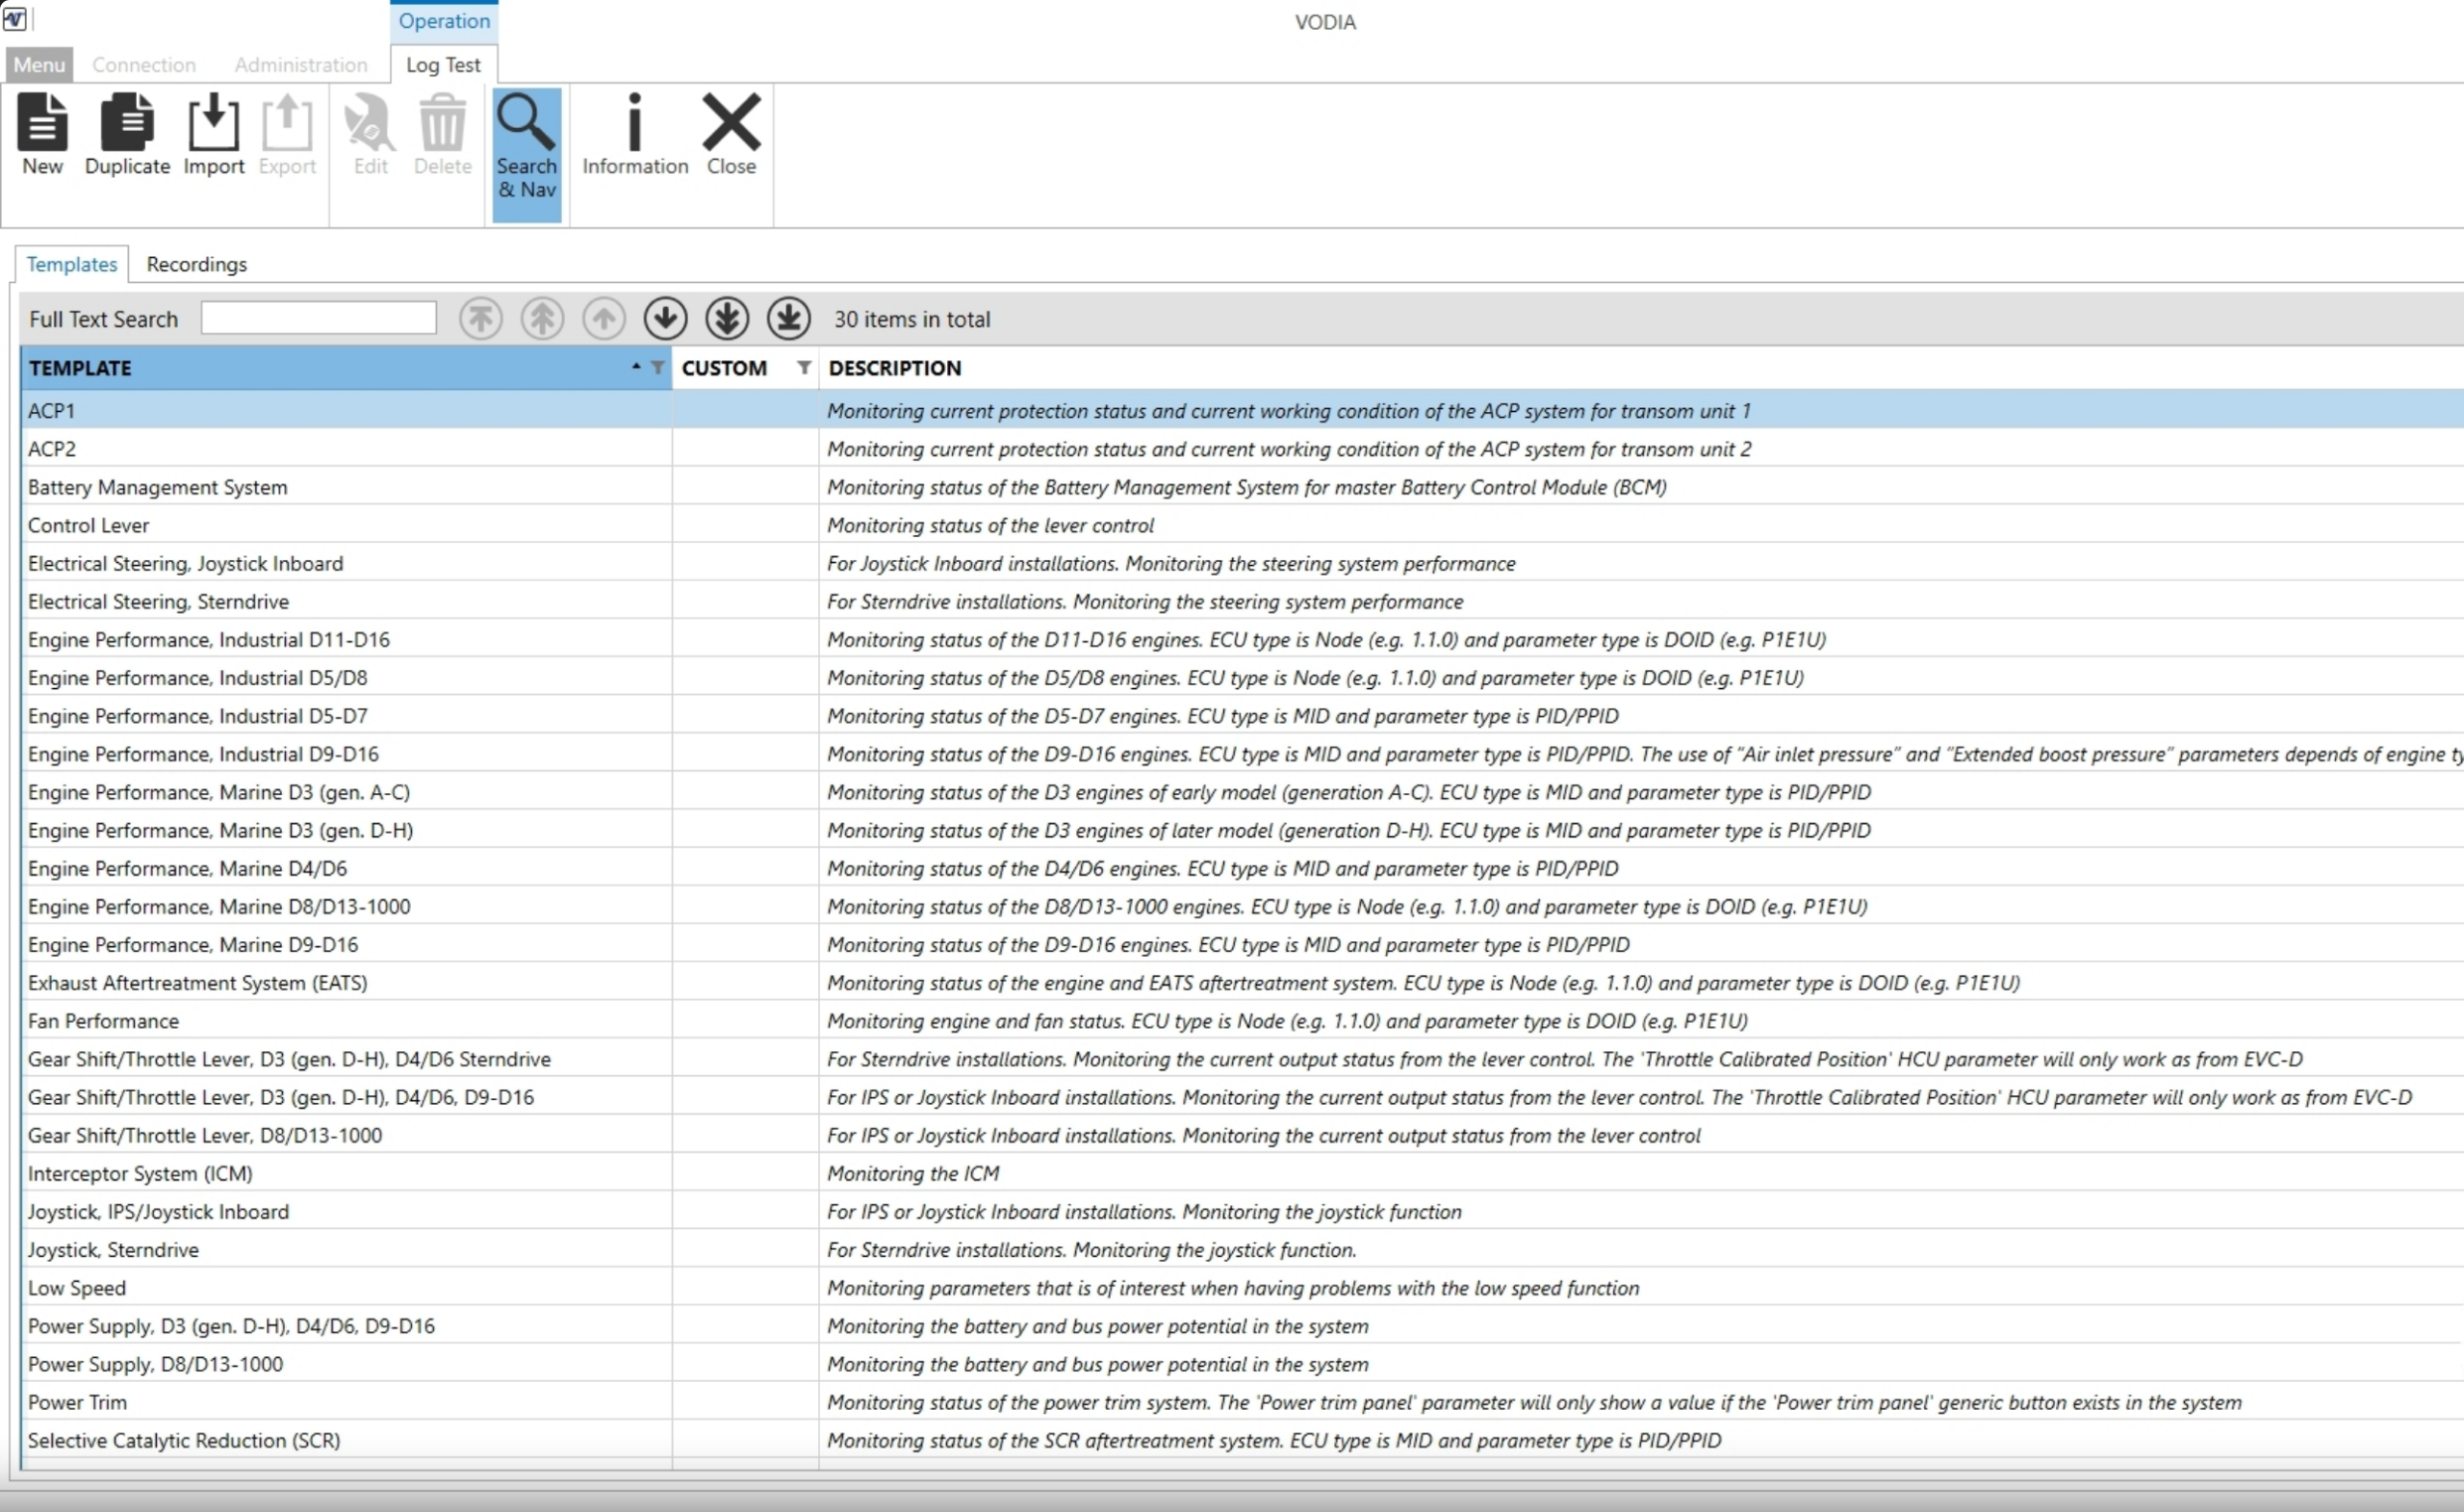Screen dimensions: 2464x1512
Task: Open the Menu ribbon tab
Action: tap(39, 65)
